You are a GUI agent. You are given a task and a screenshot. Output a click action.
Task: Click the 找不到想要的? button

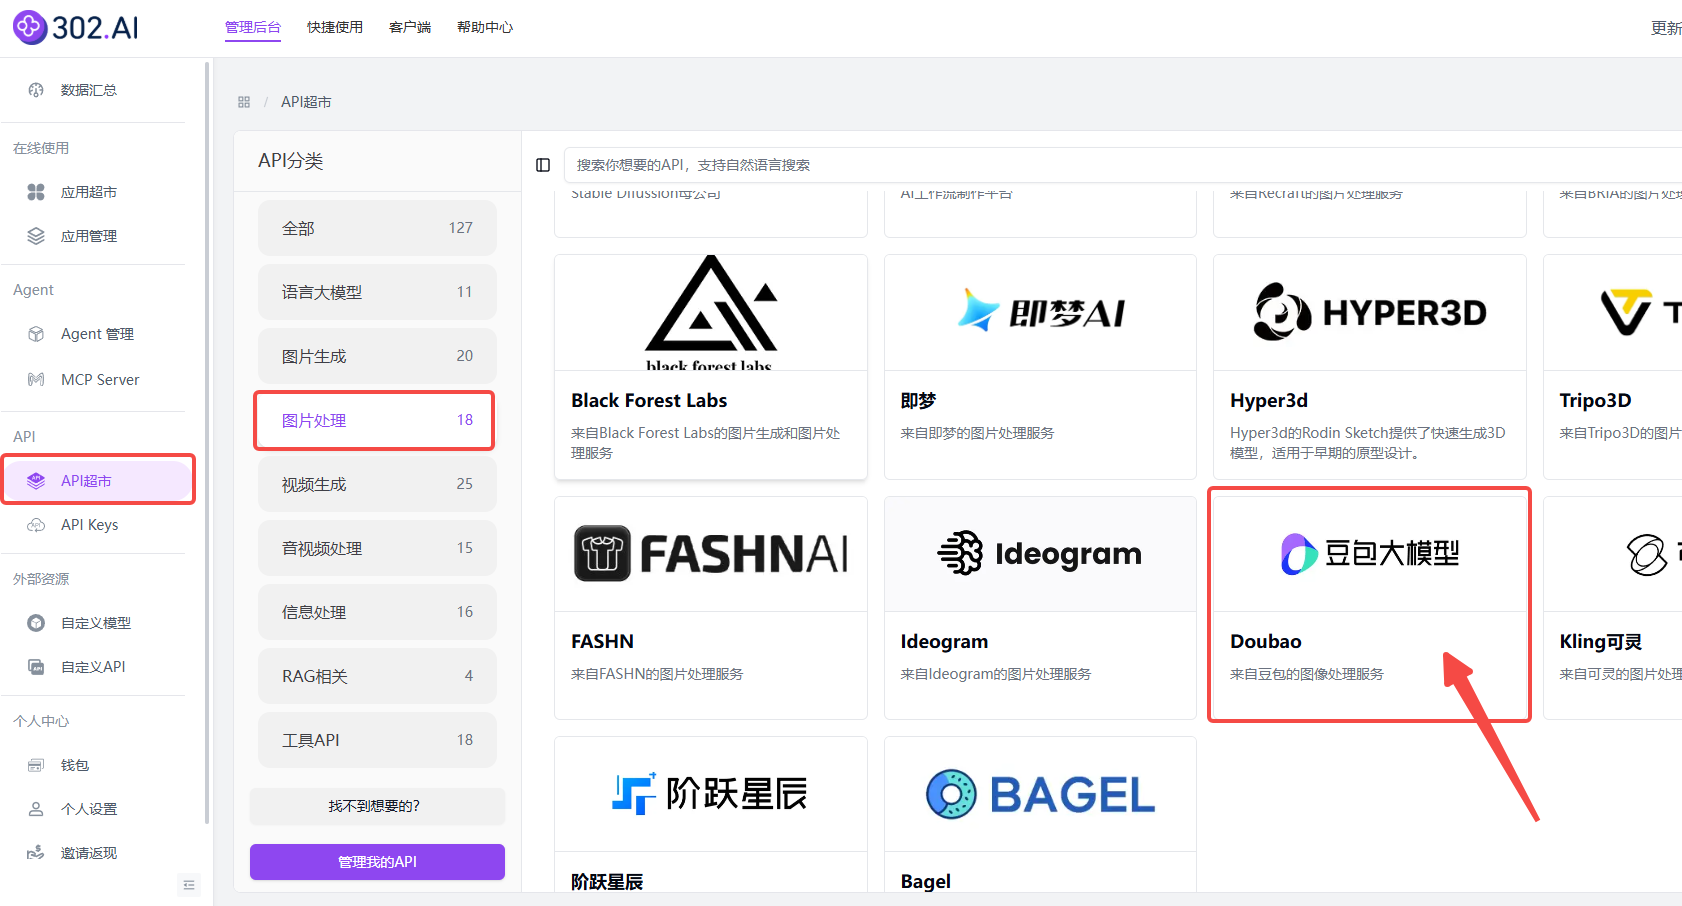click(x=377, y=806)
